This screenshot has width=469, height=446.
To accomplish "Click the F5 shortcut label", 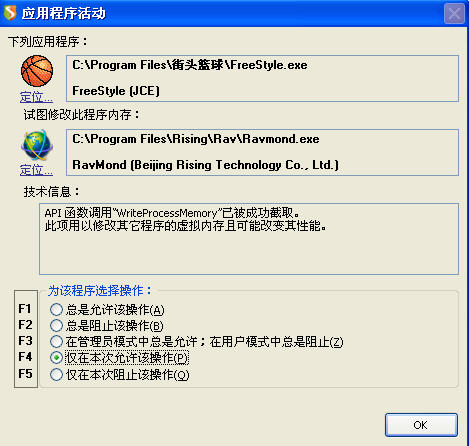I will pos(25,373).
